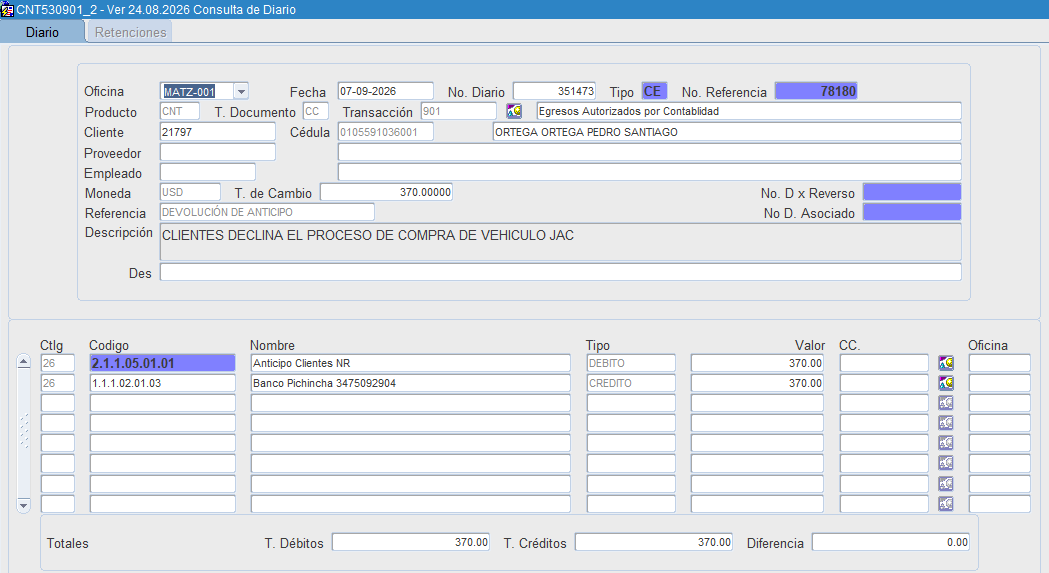Expand the Oficina MATZ-001 dropdown arrow
This screenshot has width=1049, height=573.
pos(242,91)
